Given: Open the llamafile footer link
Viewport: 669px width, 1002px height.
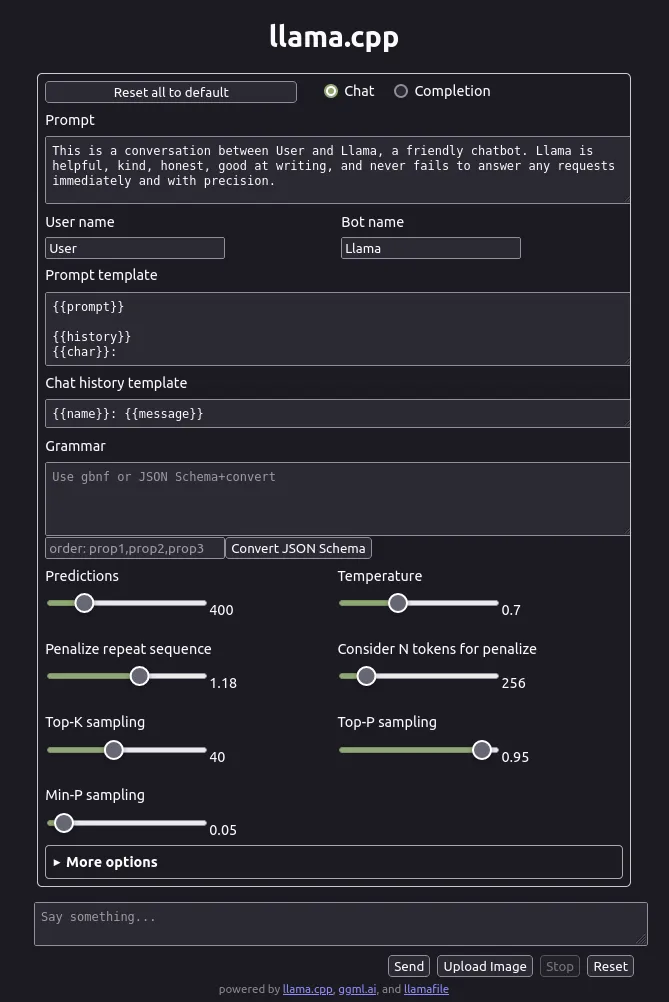Looking at the screenshot, I should (426, 989).
